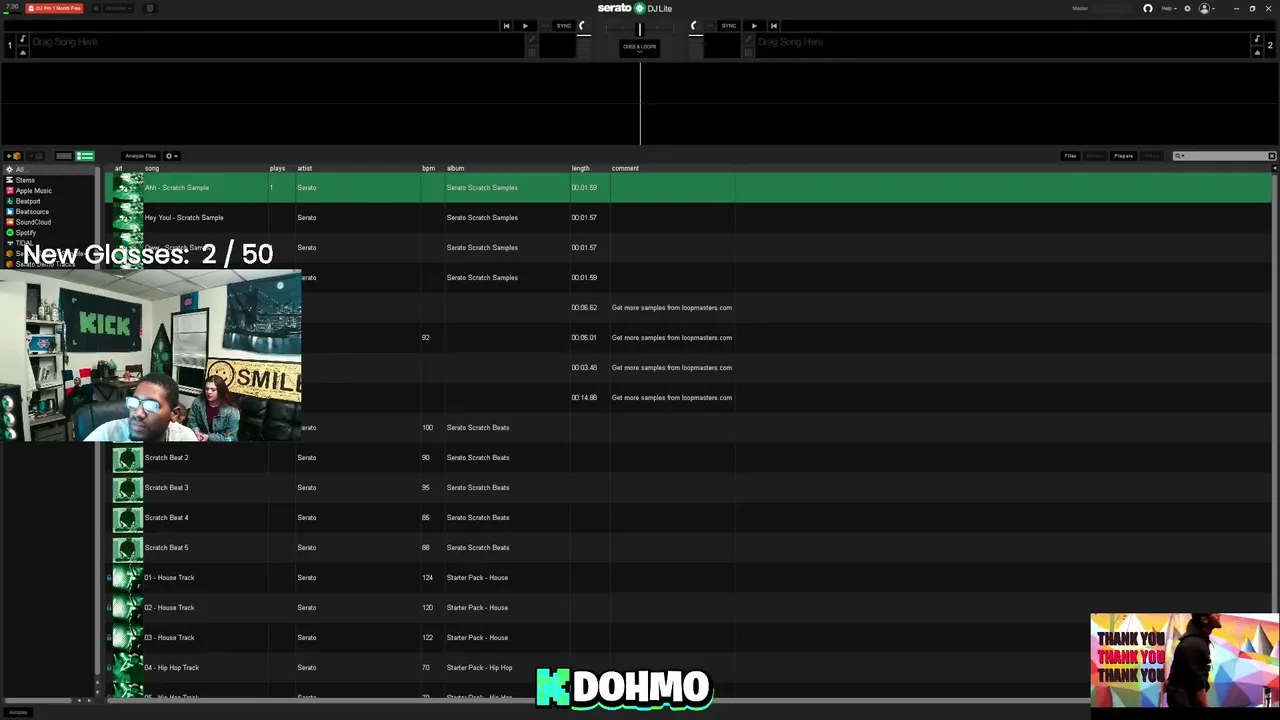1280x720 pixels.
Task: Select 'Hey You! - Scratch Sample' track
Action: tap(688, 218)
